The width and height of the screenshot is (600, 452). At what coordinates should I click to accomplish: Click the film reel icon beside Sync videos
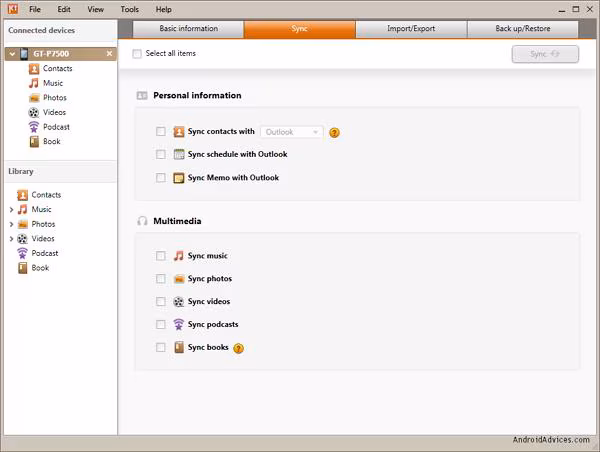[179, 302]
